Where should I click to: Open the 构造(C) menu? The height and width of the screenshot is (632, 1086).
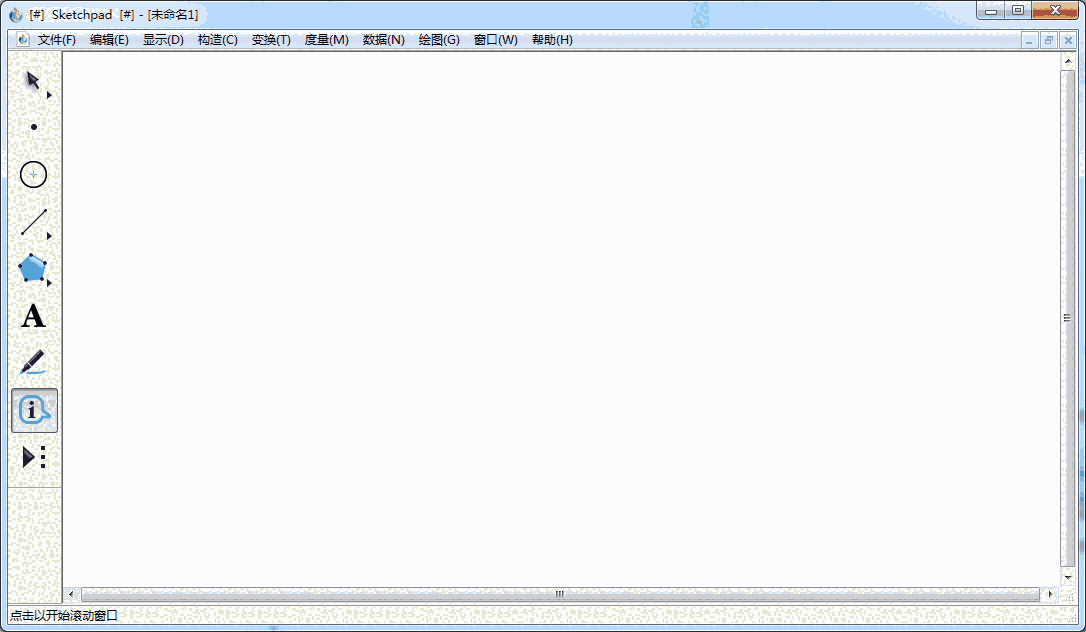[217, 40]
